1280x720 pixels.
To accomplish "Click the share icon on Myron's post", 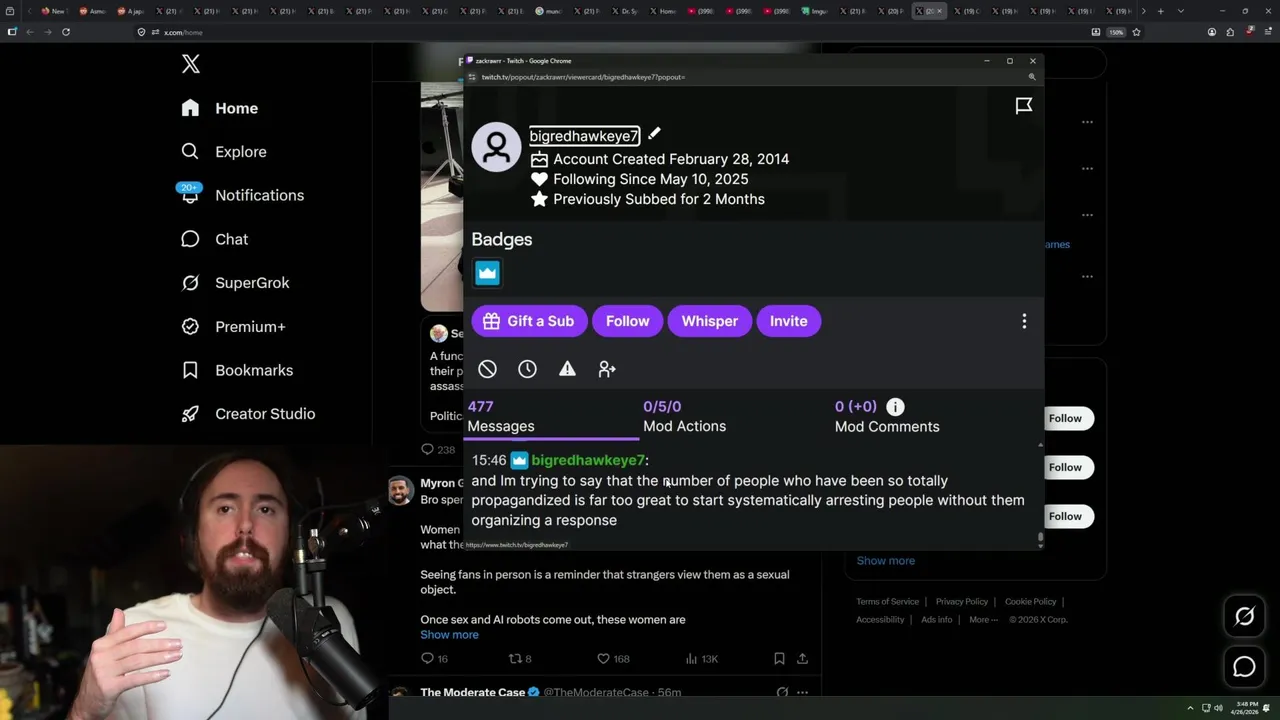I will click(x=802, y=659).
